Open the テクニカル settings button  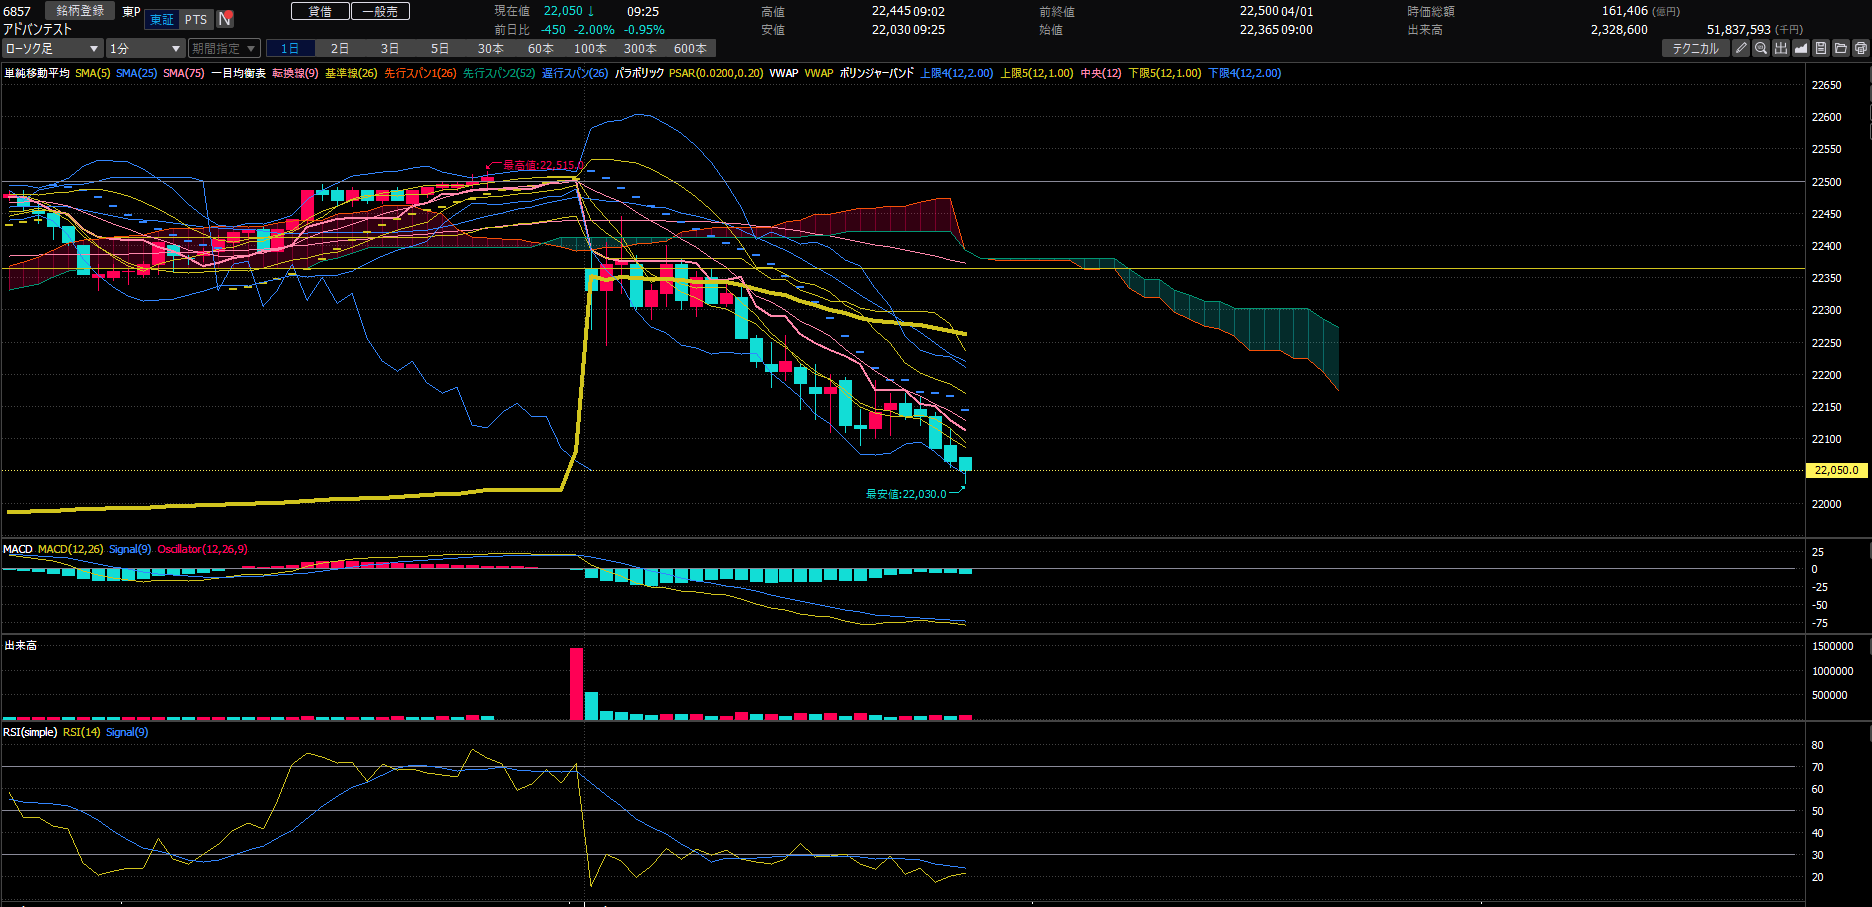click(1695, 48)
